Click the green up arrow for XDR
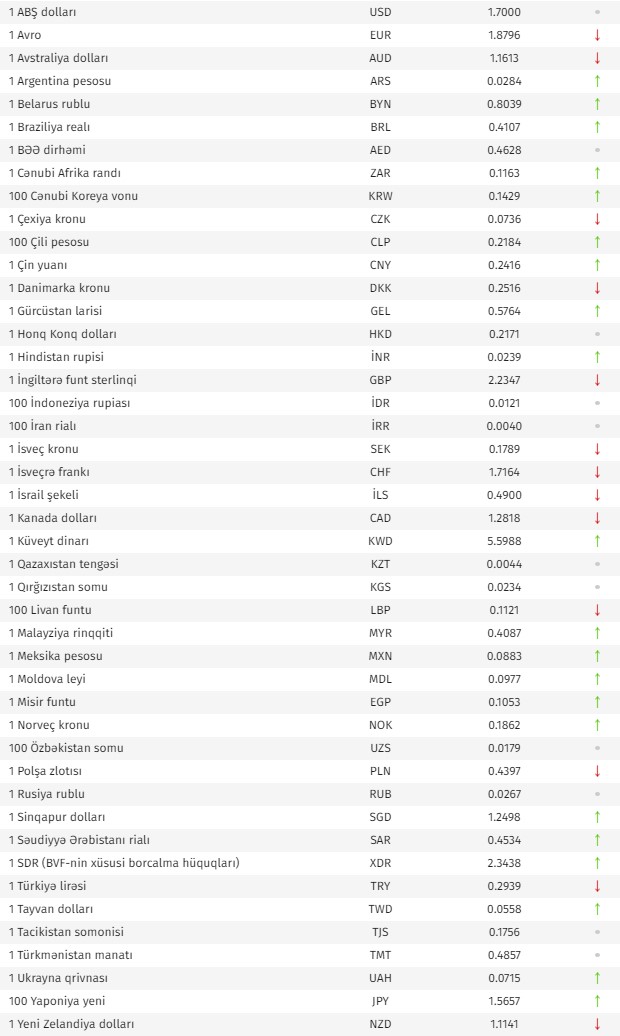620x1036 pixels. 598,863
